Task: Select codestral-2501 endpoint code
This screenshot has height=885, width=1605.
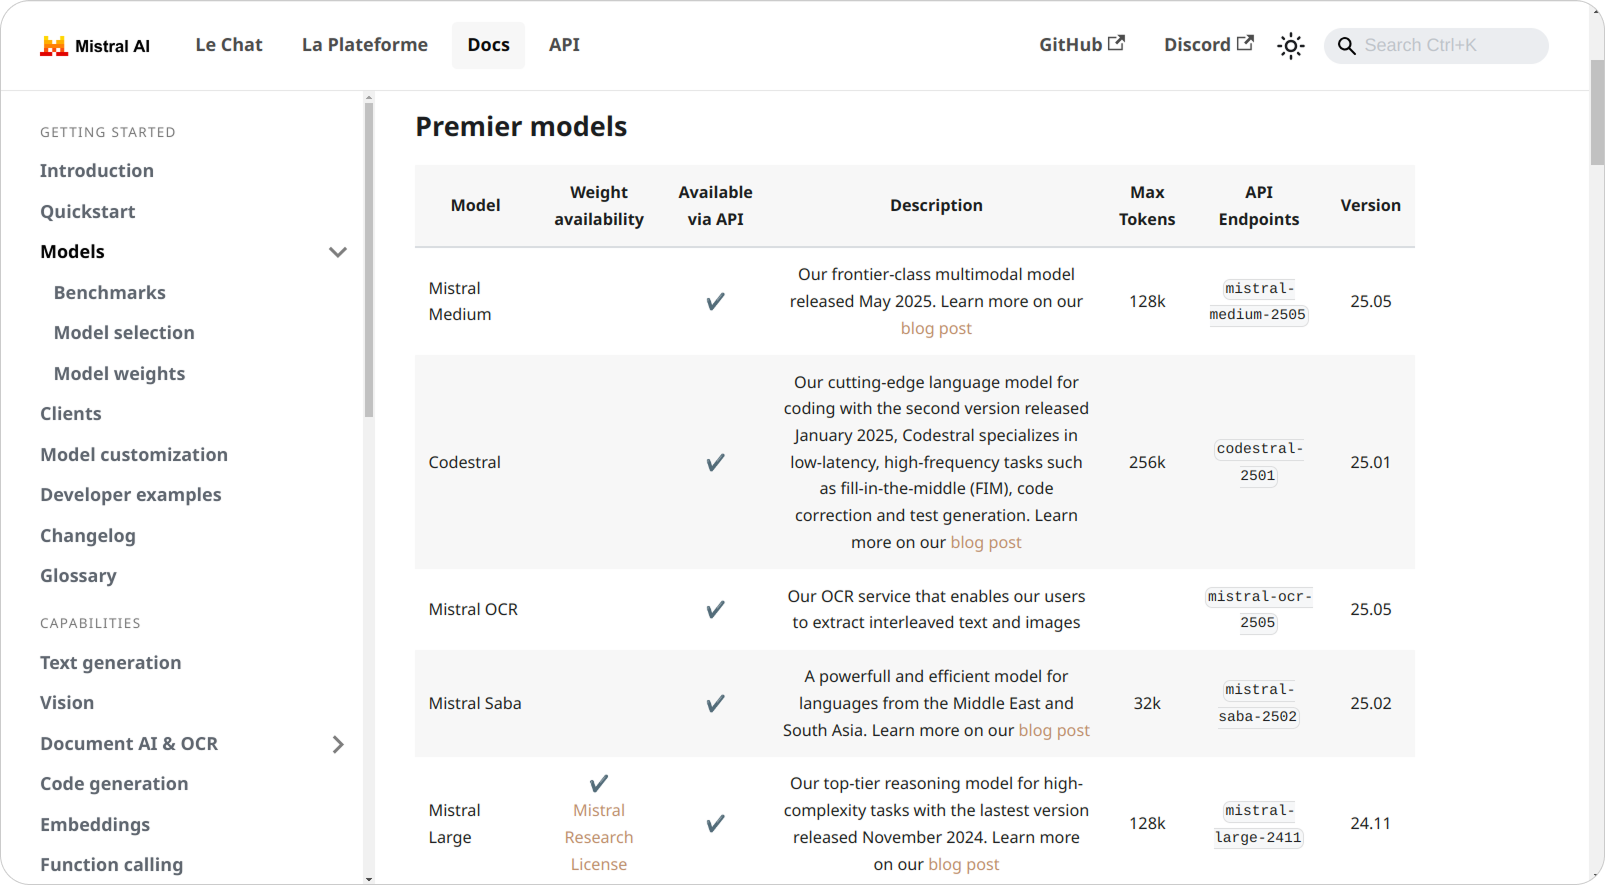Action: pos(1259,462)
